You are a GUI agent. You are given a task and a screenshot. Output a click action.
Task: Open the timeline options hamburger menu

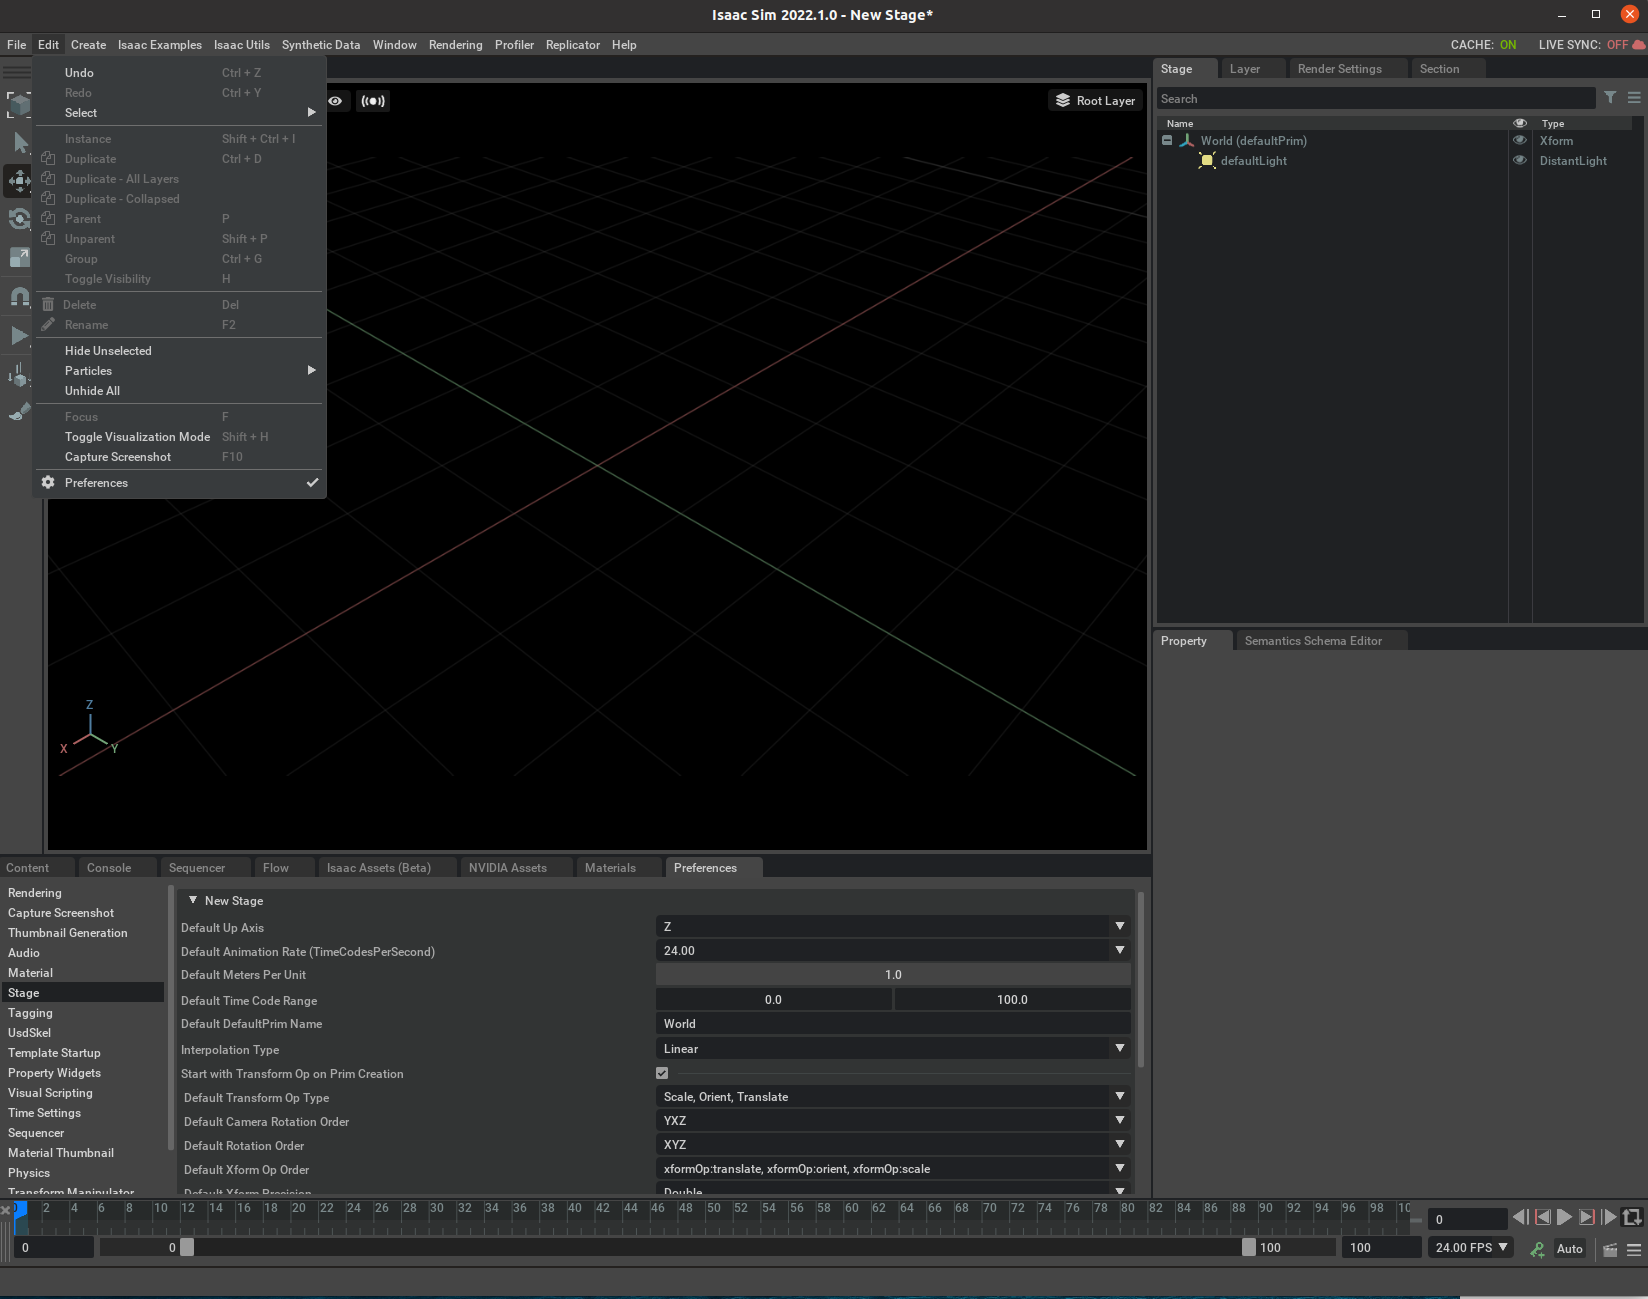coord(1634,1249)
